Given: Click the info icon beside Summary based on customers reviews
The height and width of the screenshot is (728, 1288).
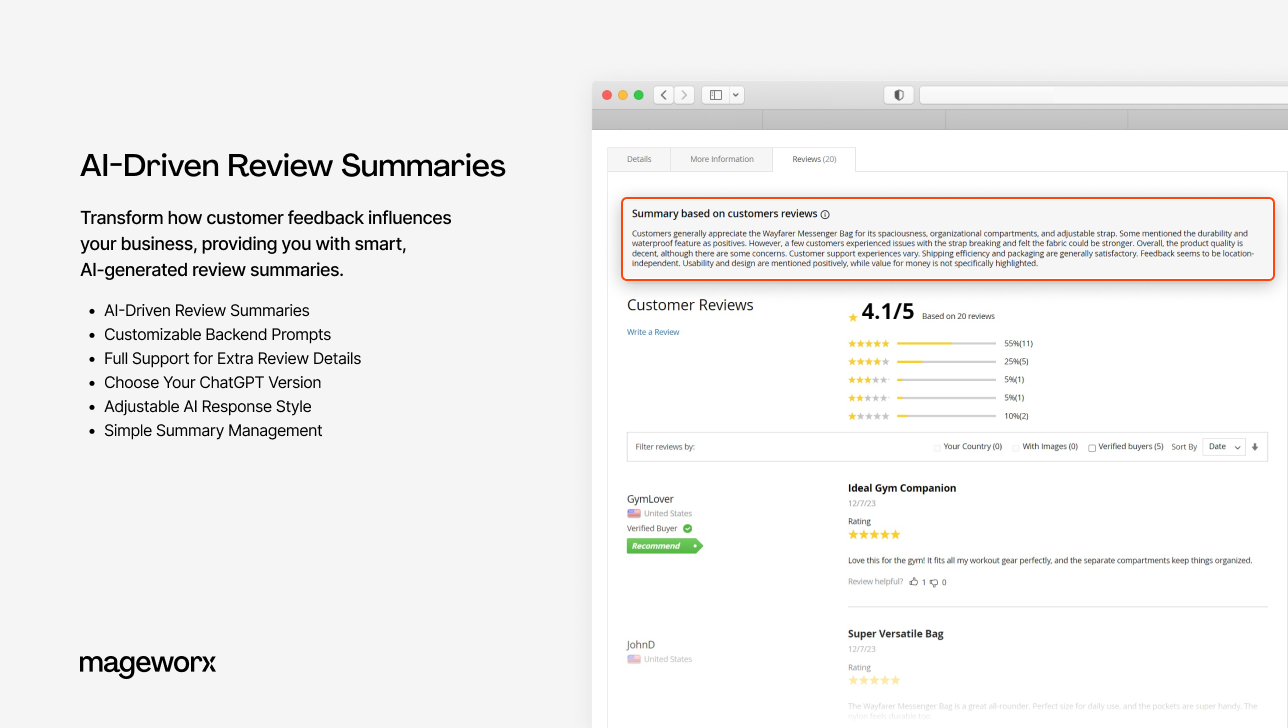Looking at the screenshot, I should coord(824,213).
